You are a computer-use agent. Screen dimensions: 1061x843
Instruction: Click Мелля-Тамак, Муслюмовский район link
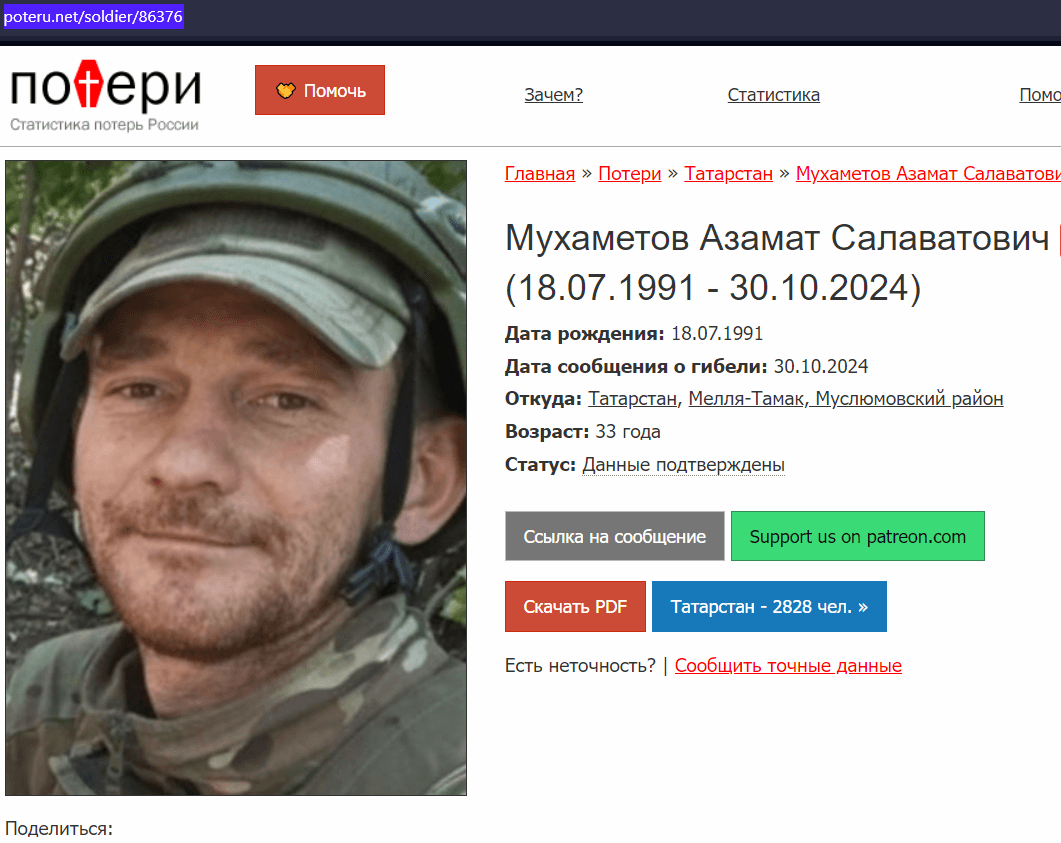[845, 398]
